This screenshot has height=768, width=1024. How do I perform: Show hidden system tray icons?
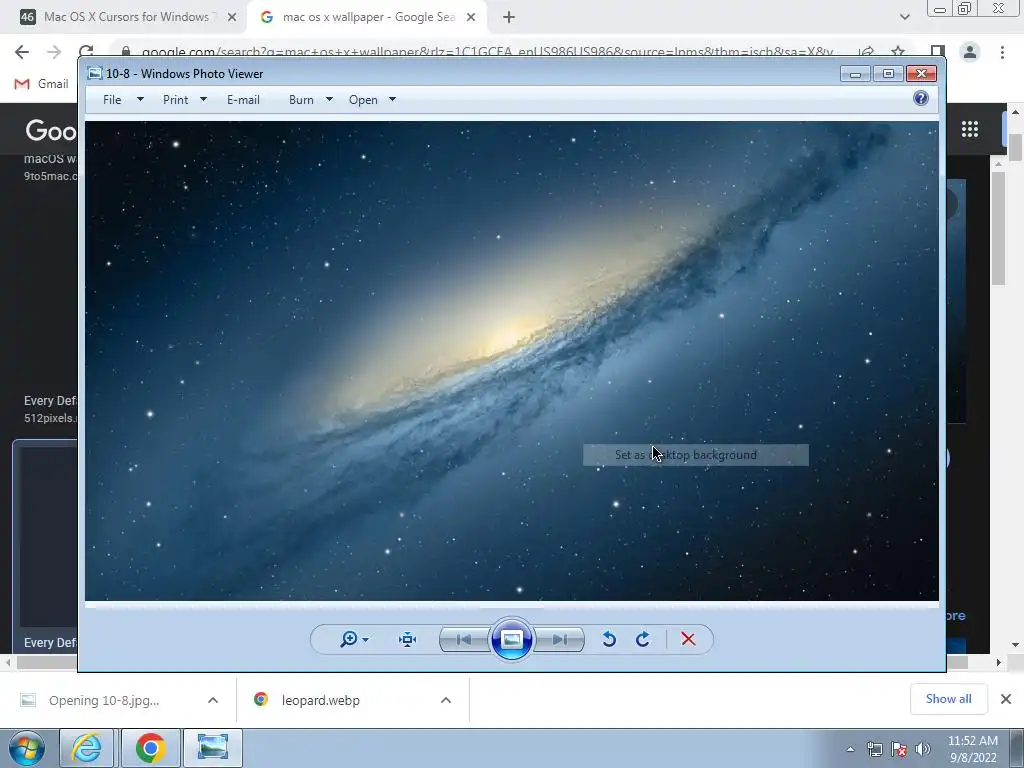tap(850, 749)
